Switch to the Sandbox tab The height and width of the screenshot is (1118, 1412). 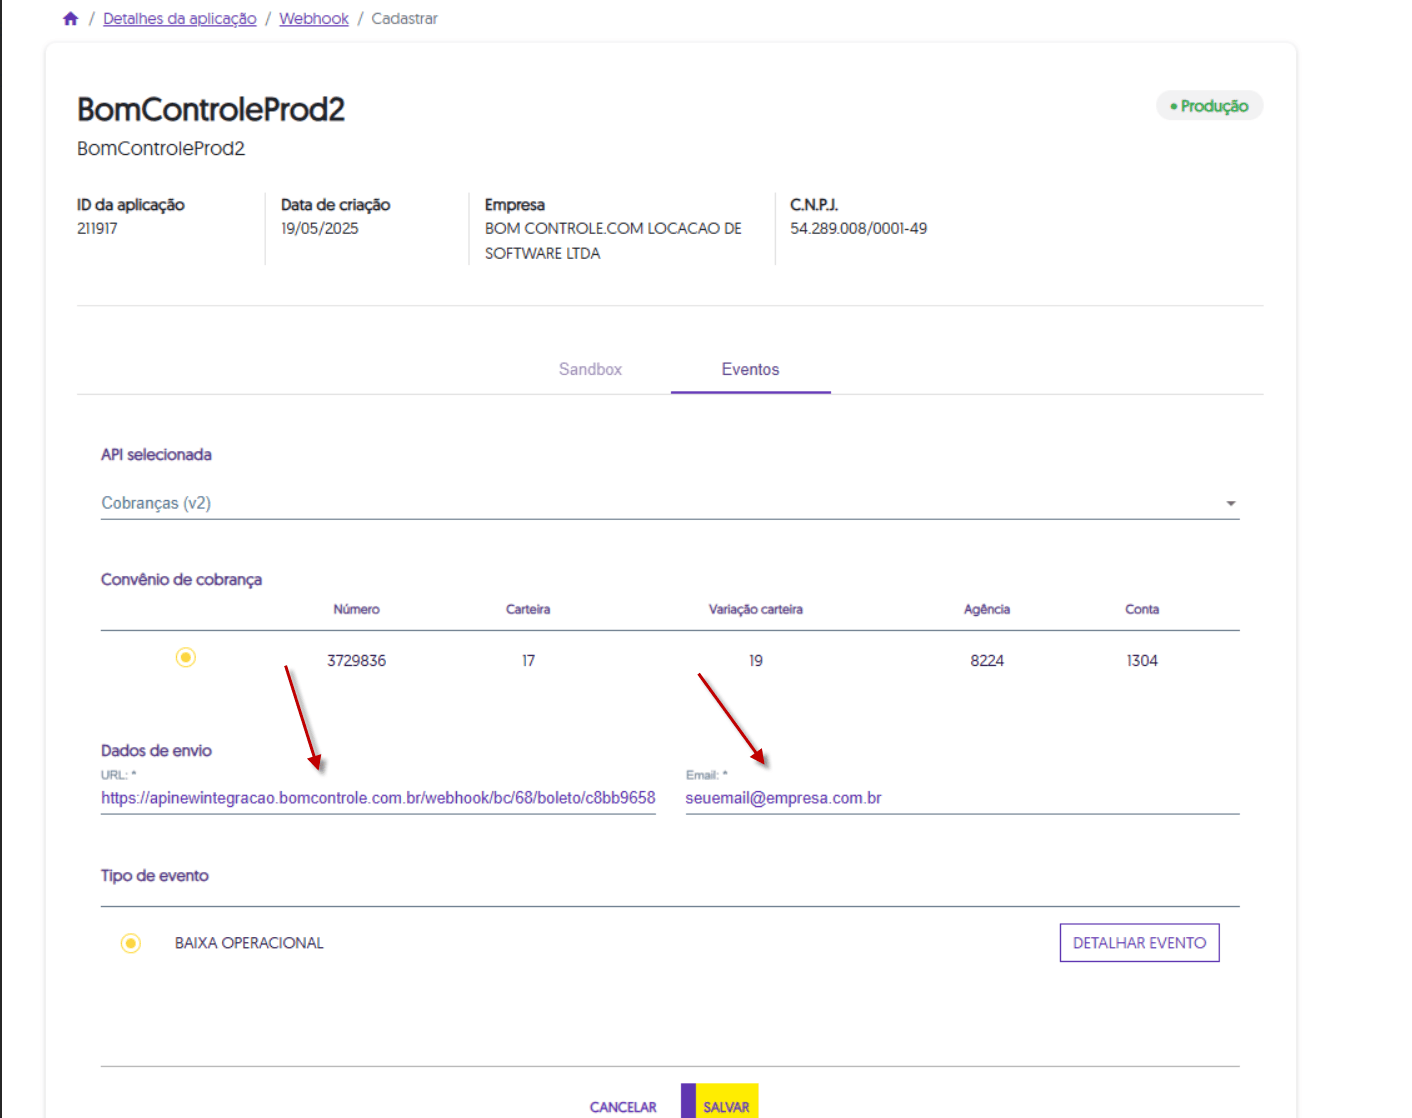[x=590, y=369]
